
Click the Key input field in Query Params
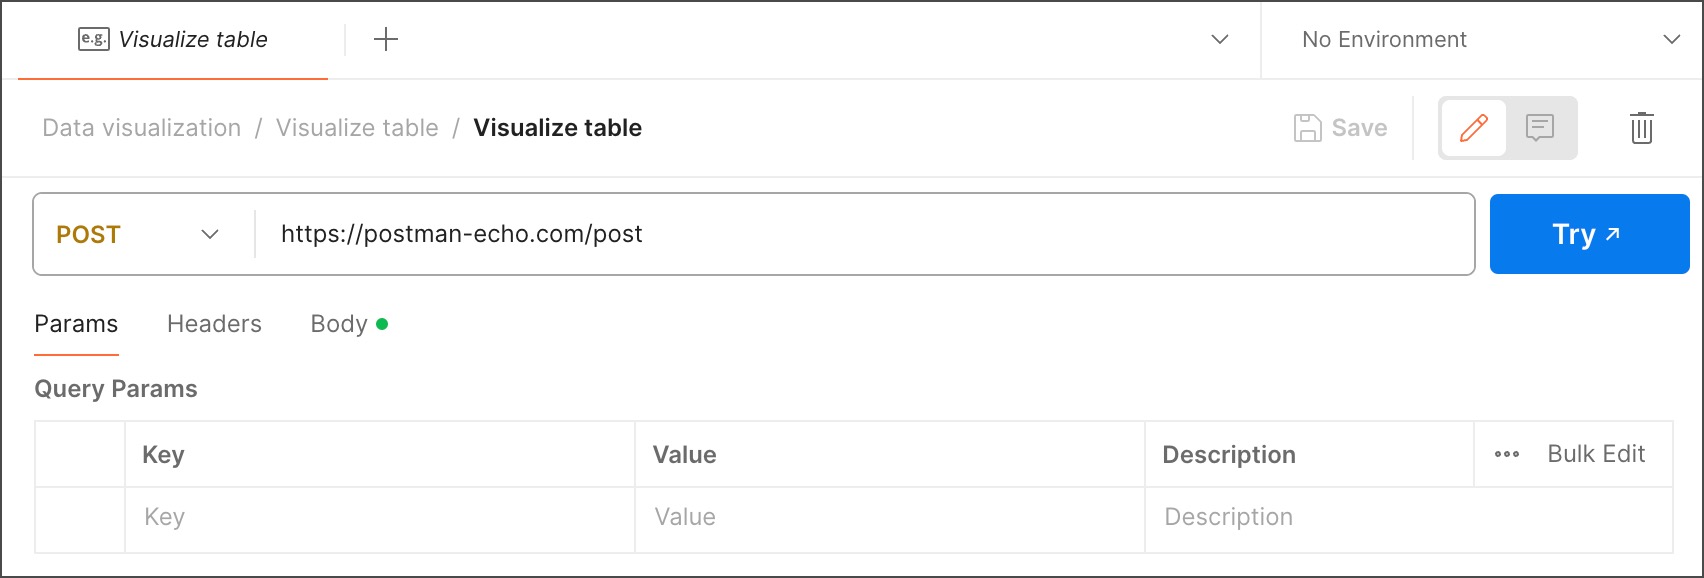(x=300, y=517)
